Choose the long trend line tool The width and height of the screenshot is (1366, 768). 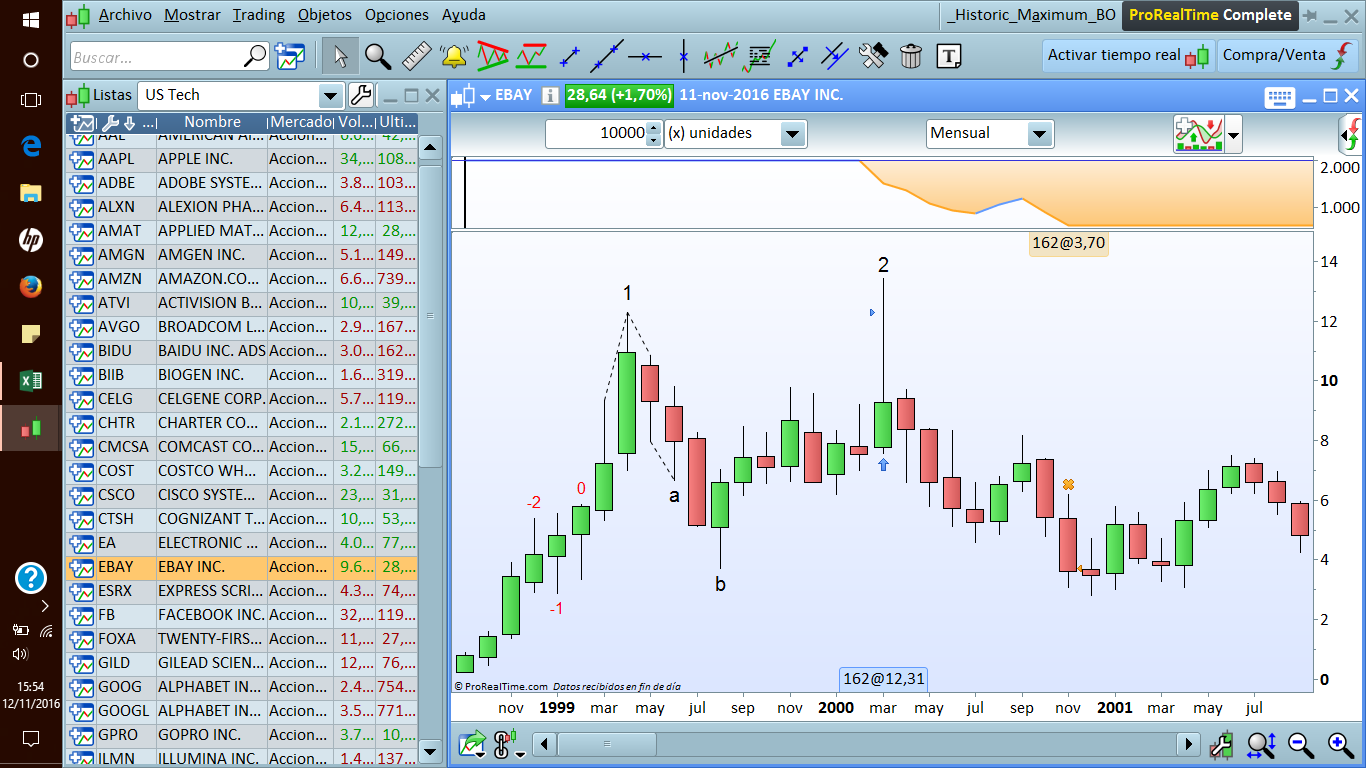coord(607,56)
